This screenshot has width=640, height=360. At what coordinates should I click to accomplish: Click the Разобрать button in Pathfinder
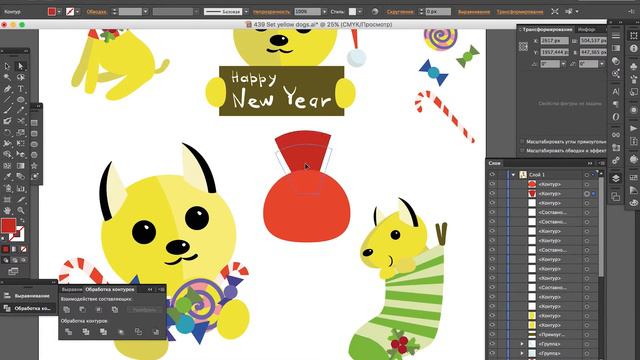(144, 310)
